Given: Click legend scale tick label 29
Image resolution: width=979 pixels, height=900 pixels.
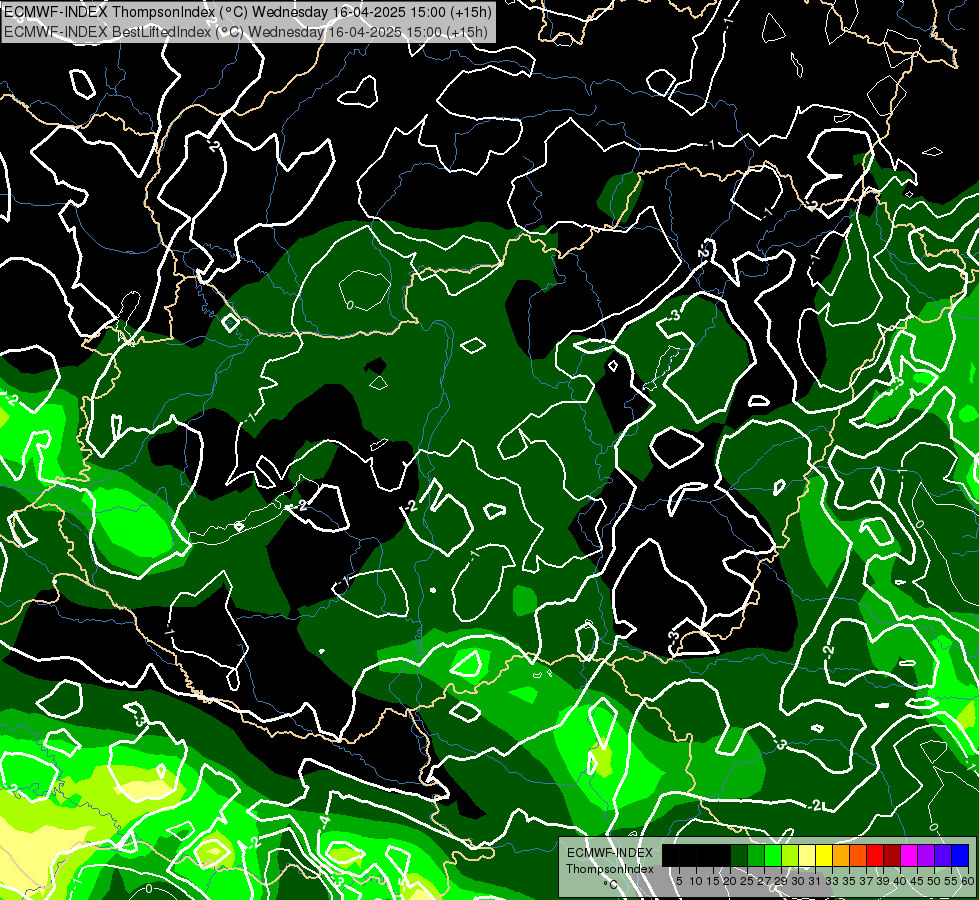Looking at the screenshot, I should (781, 881).
